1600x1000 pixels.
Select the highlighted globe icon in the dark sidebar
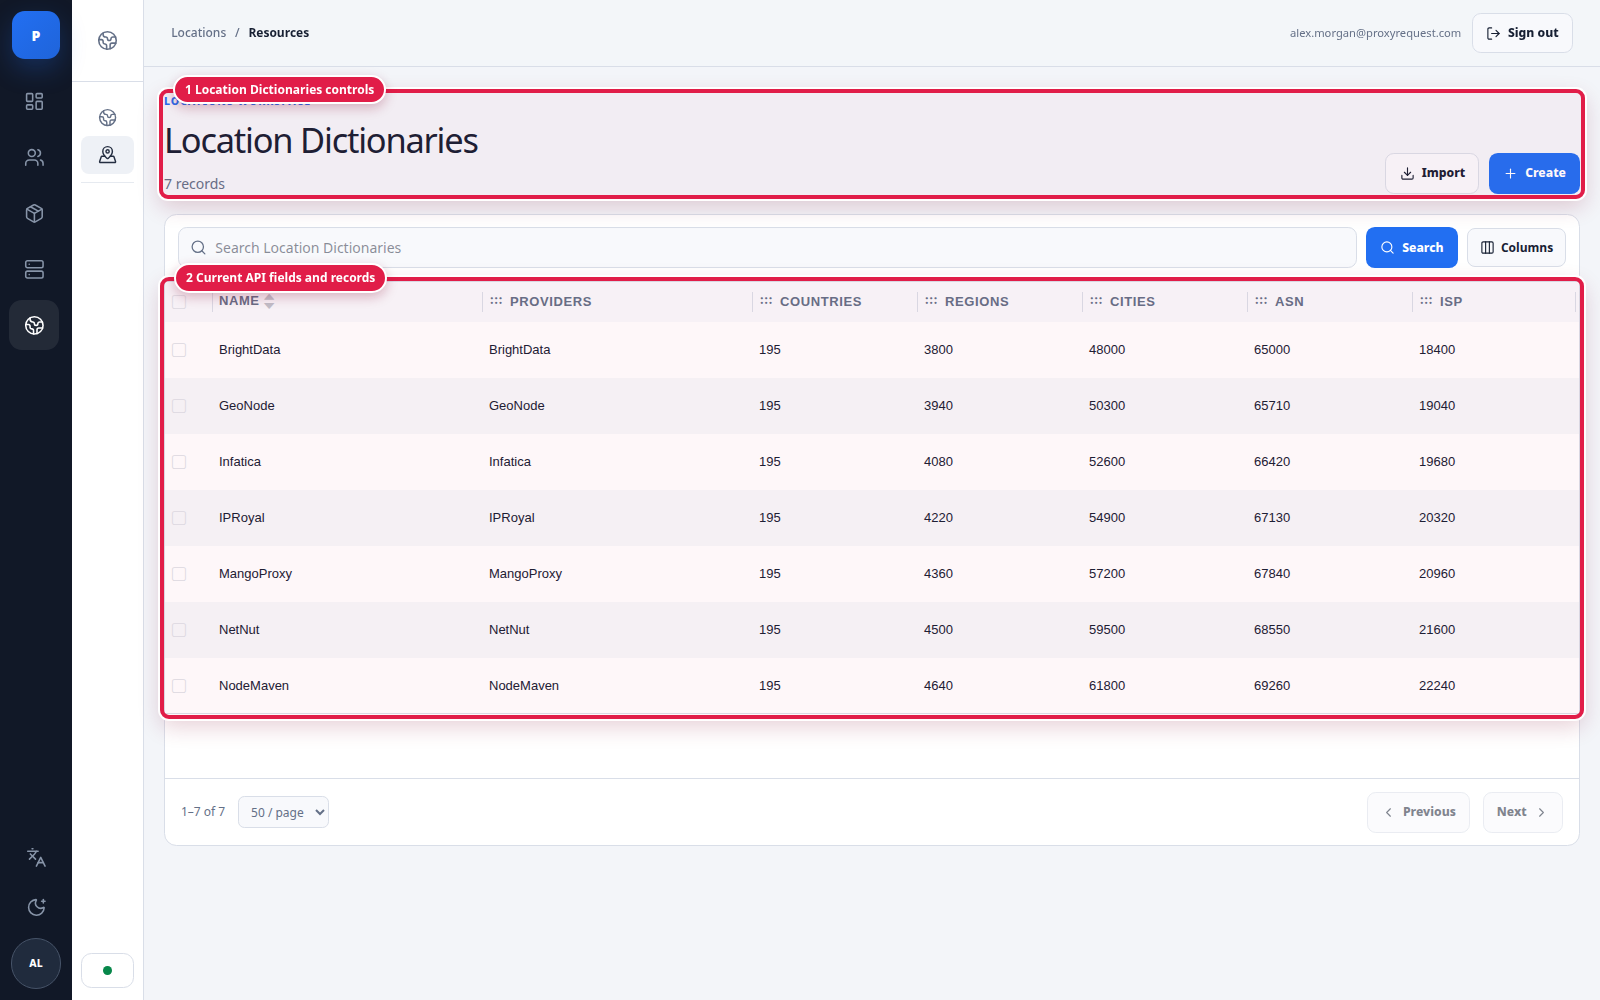35,325
